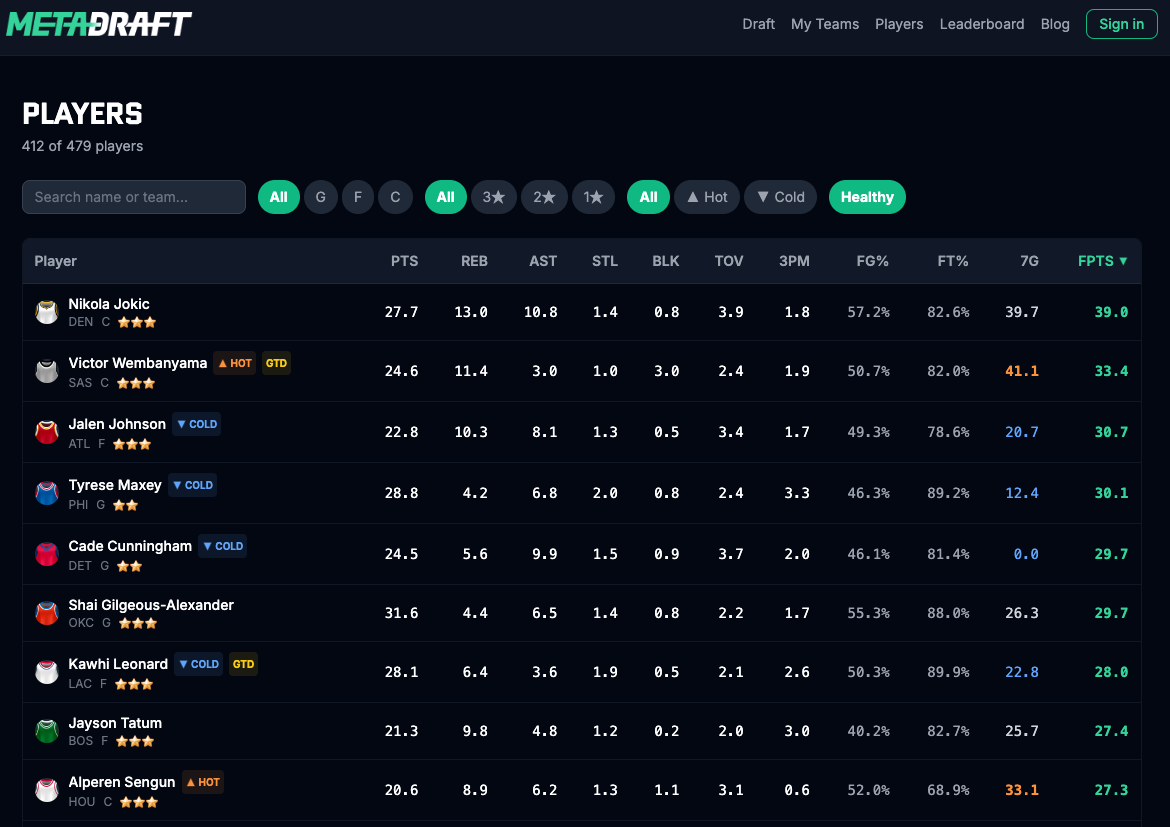The width and height of the screenshot is (1170, 827).
Task: Sort the table by FPTS column
Action: point(1102,261)
